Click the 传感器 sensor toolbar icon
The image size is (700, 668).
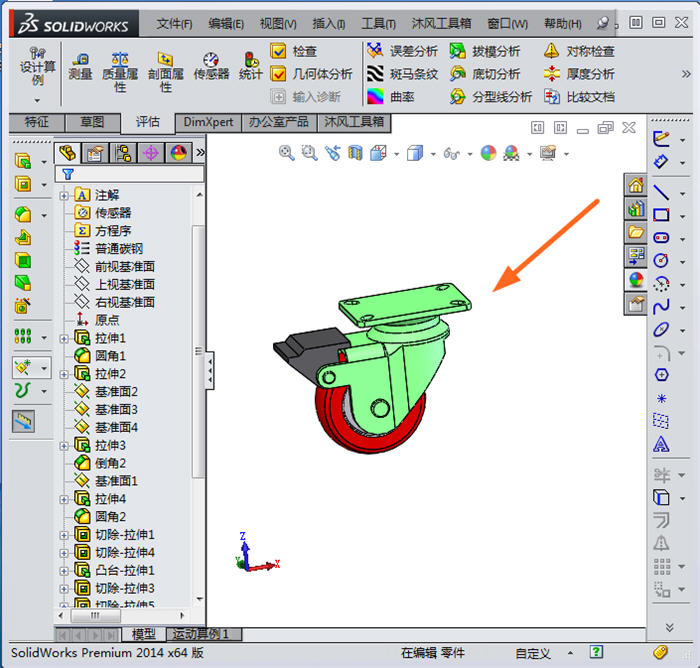click(211, 66)
